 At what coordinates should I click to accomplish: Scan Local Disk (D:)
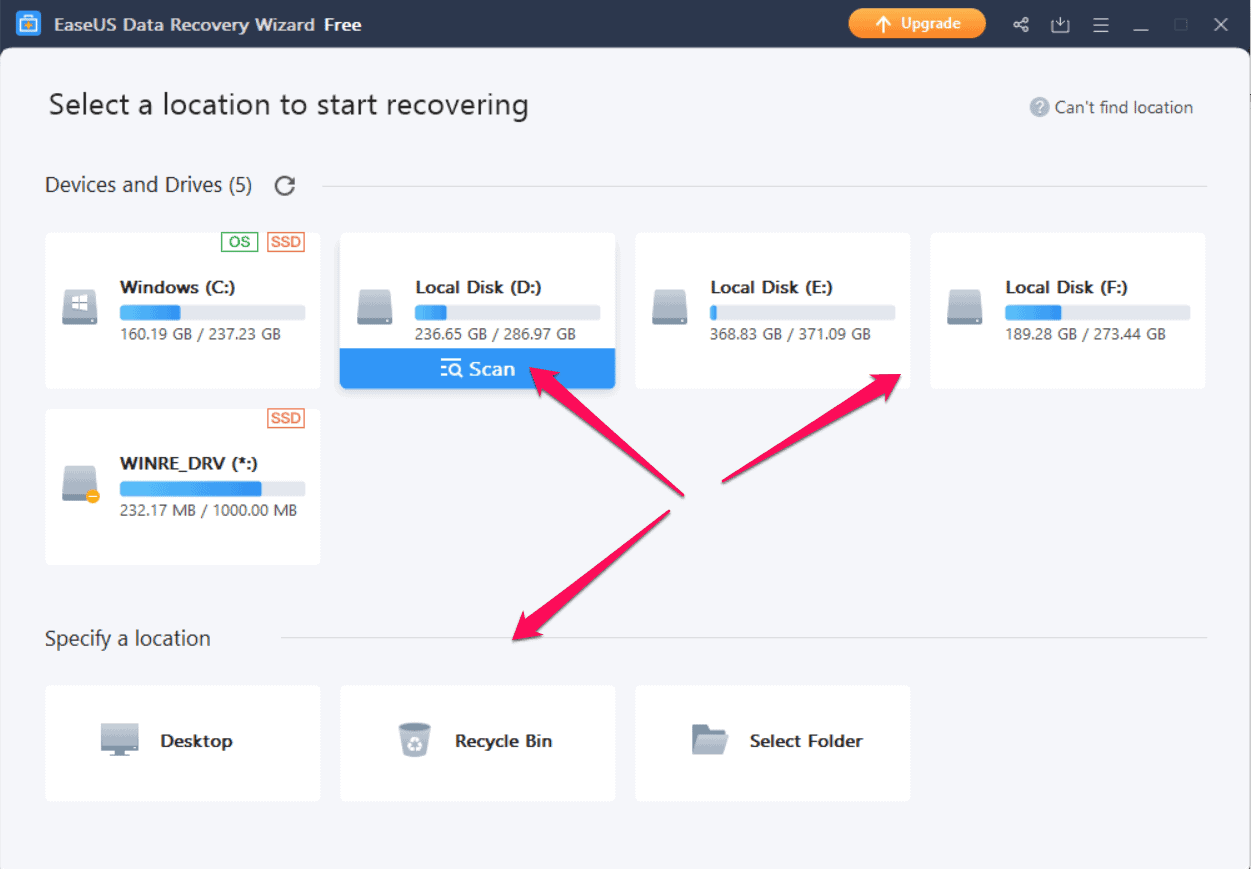[477, 368]
